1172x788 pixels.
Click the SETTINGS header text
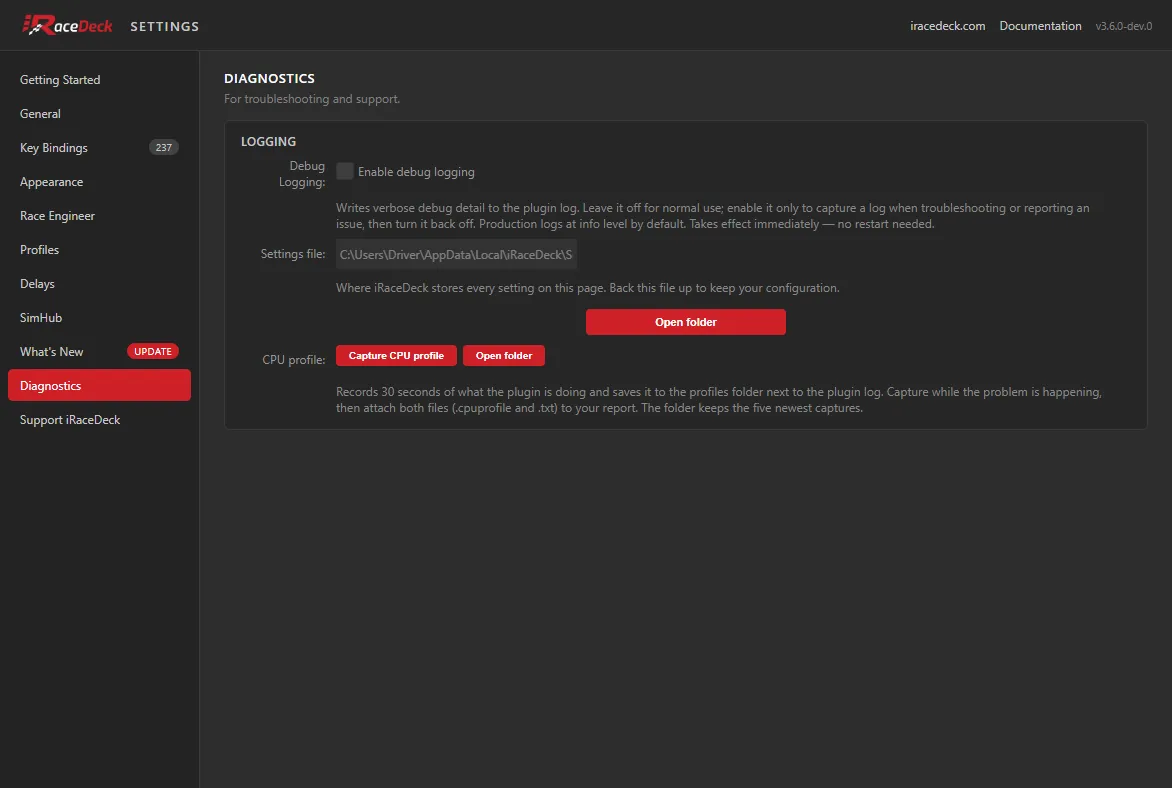pyautogui.click(x=164, y=26)
